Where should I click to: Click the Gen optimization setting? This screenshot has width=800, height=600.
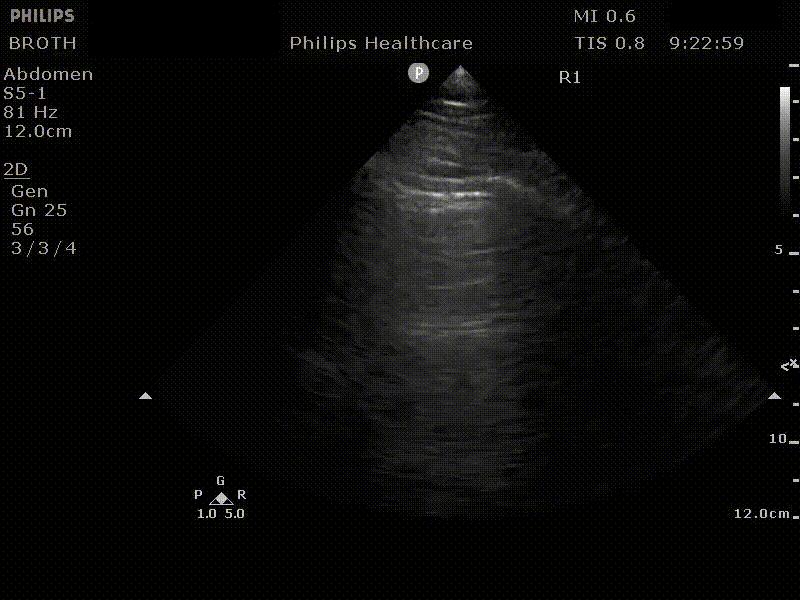[x=30, y=191]
